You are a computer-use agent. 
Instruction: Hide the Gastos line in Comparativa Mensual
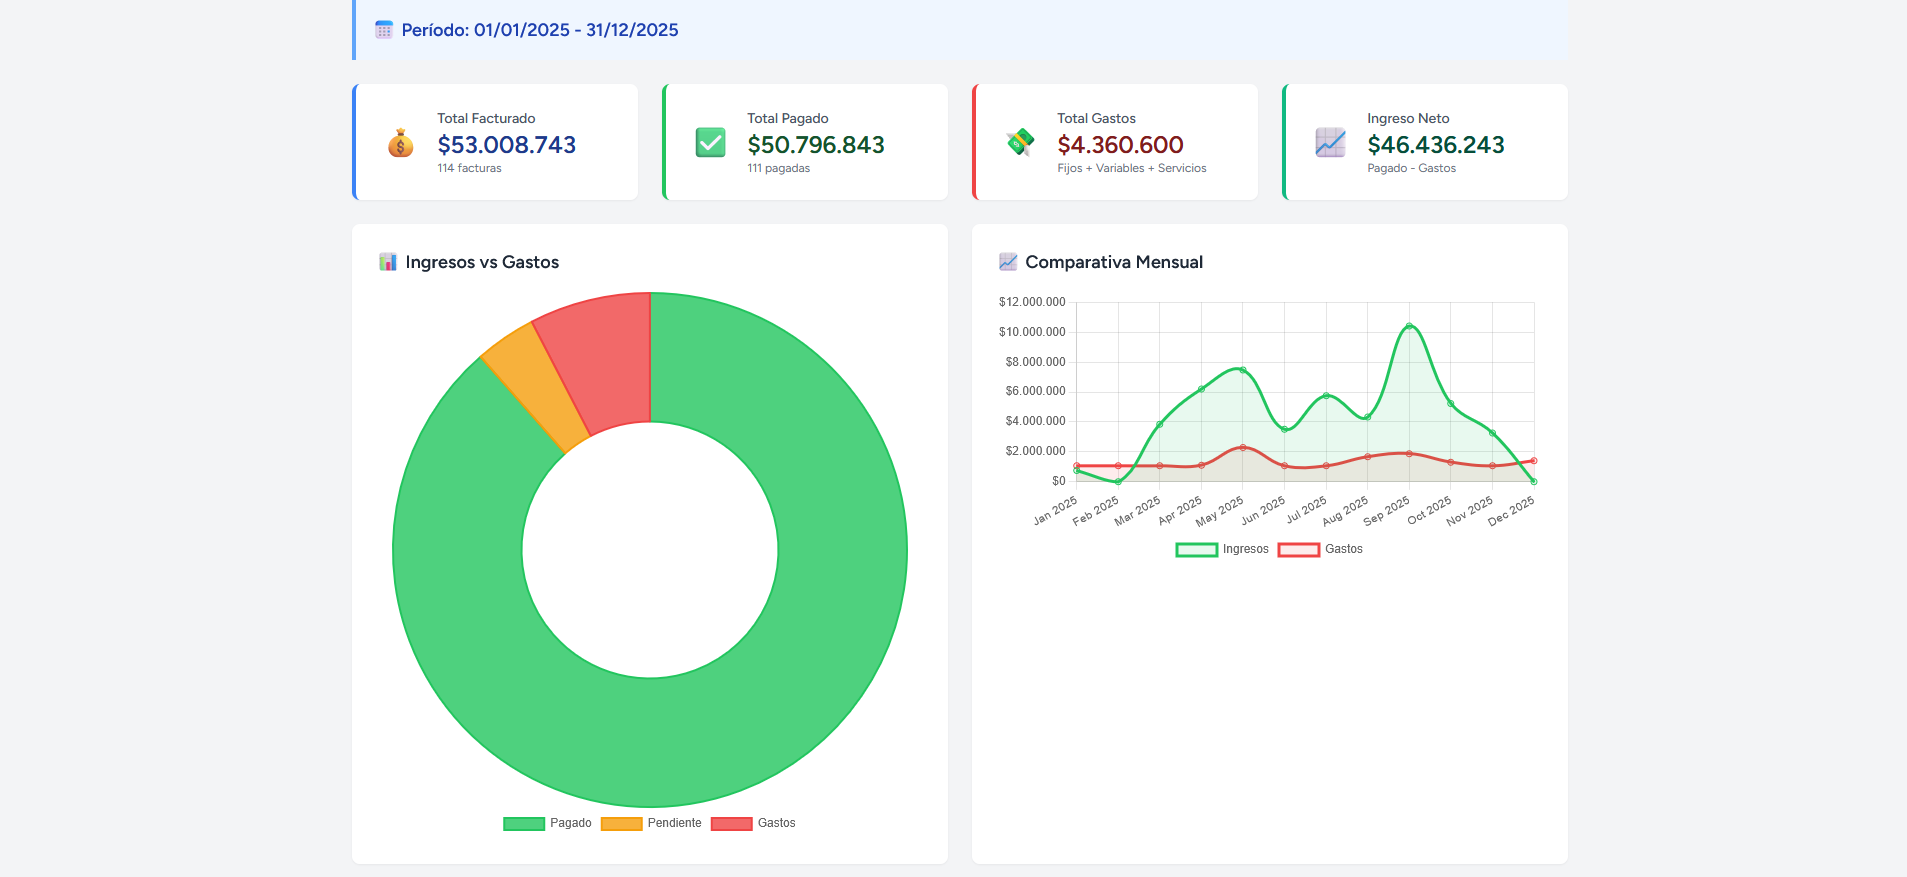1320,549
